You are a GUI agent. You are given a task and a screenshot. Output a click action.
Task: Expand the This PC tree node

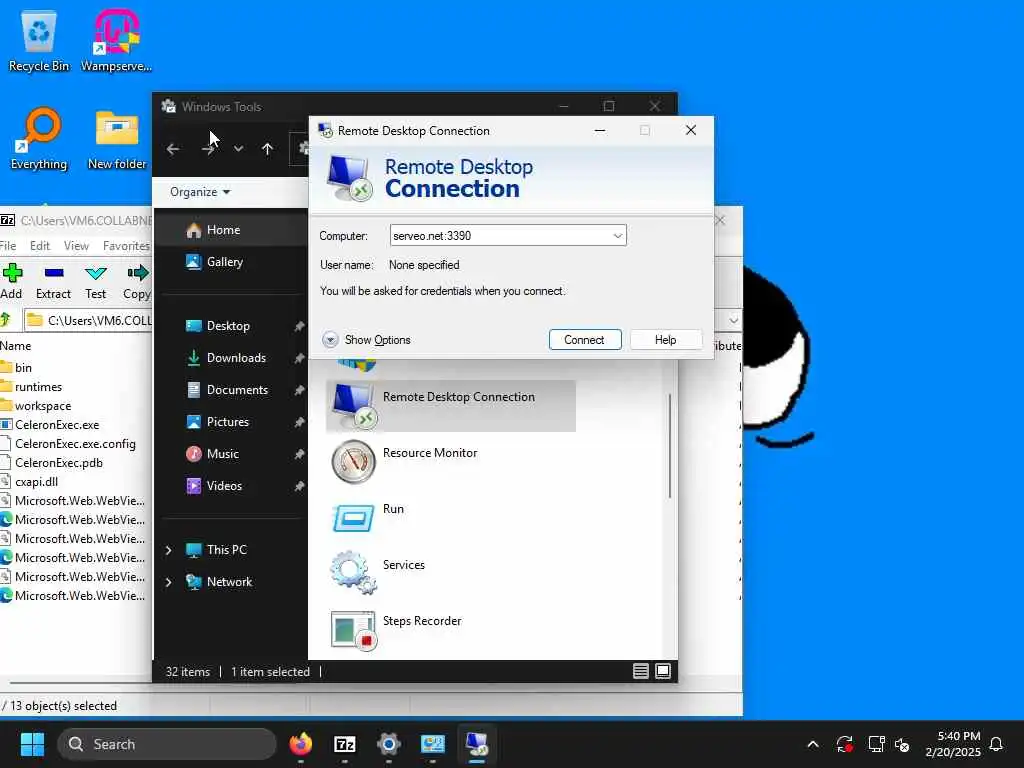(x=168, y=551)
